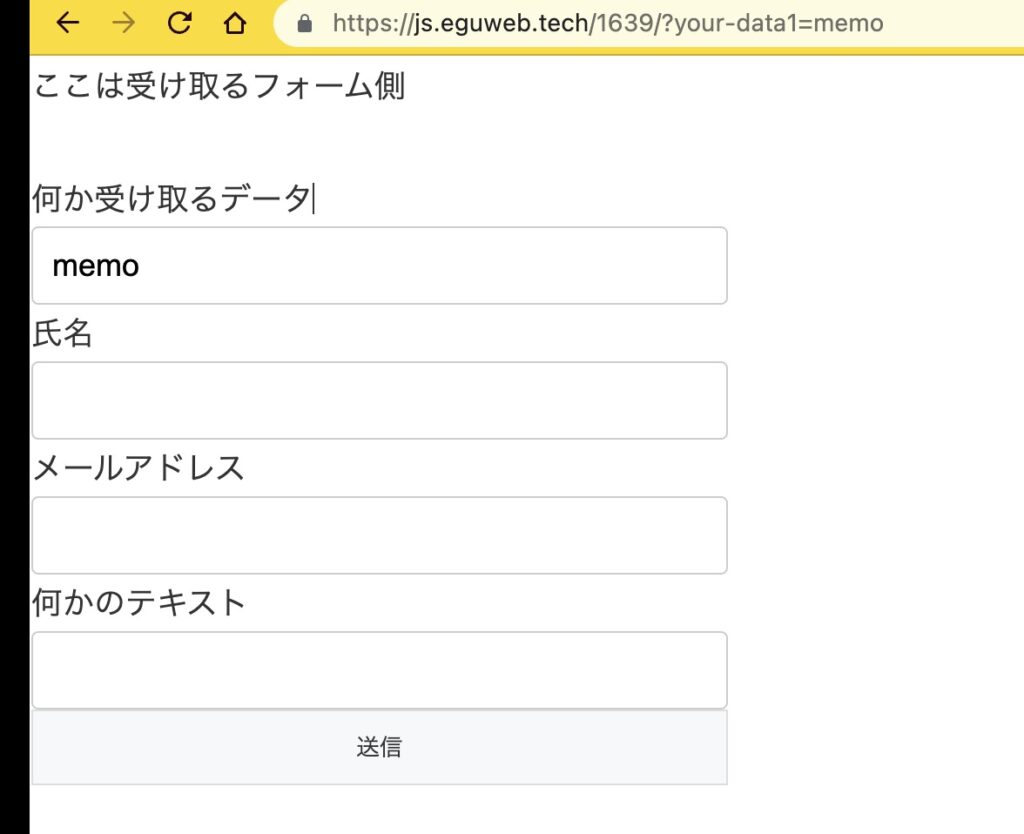The height and width of the screenshot is (834, 1024).
Task: Click the black strip along the left edge
Action: pos(14,450)
